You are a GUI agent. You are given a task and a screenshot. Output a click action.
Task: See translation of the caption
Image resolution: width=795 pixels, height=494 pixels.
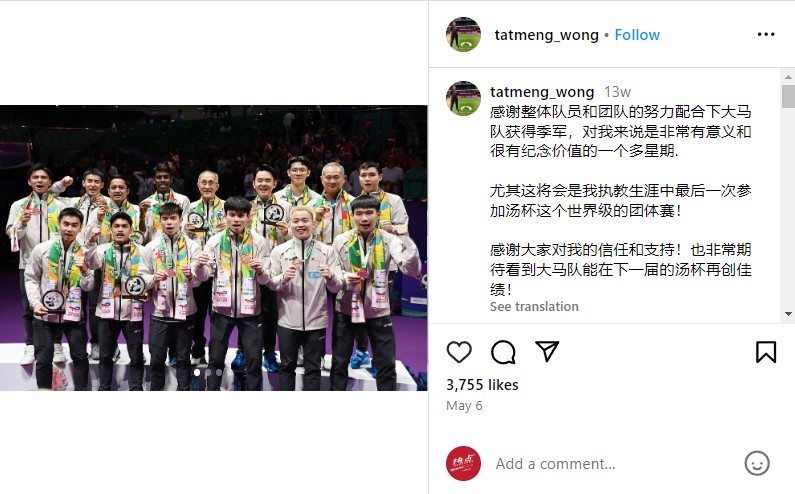pos(534,306)
